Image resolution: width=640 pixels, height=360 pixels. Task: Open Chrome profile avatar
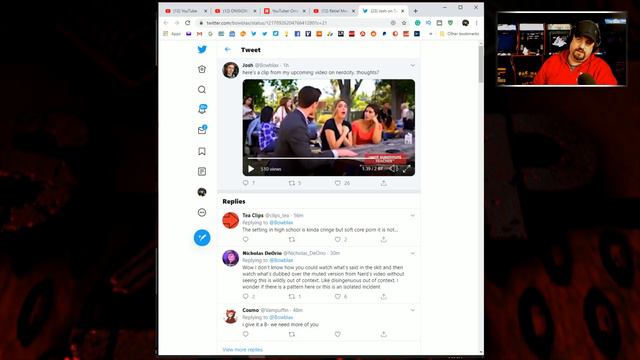coord(465,23)
